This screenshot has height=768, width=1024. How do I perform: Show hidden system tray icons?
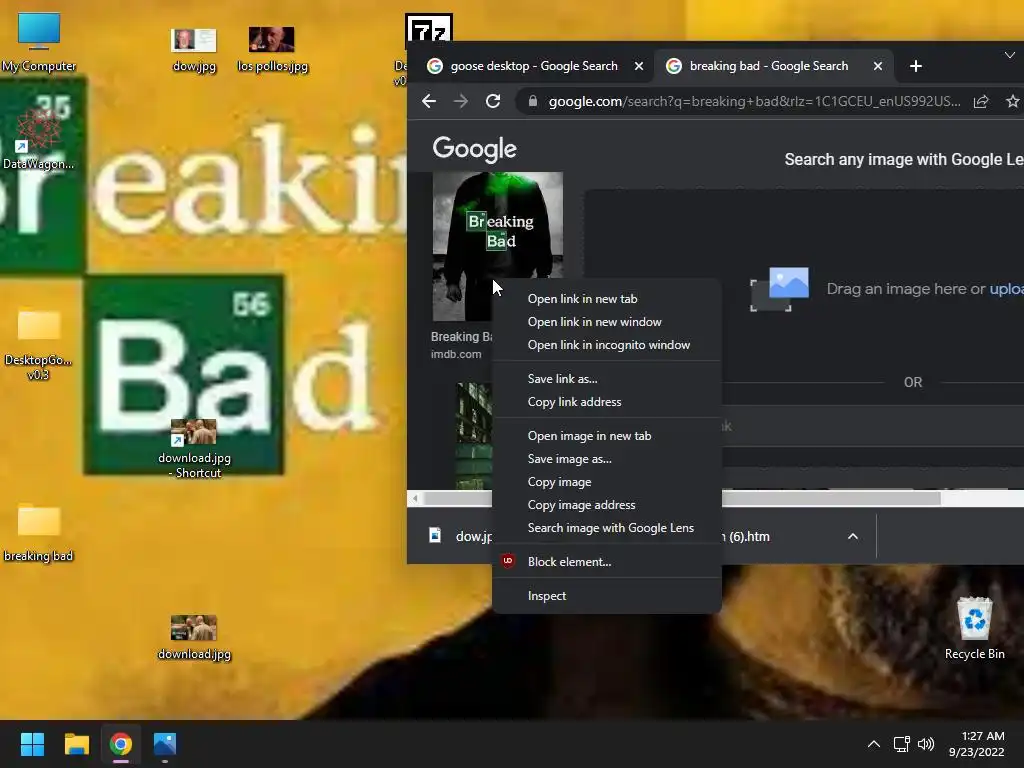(873, 744)
